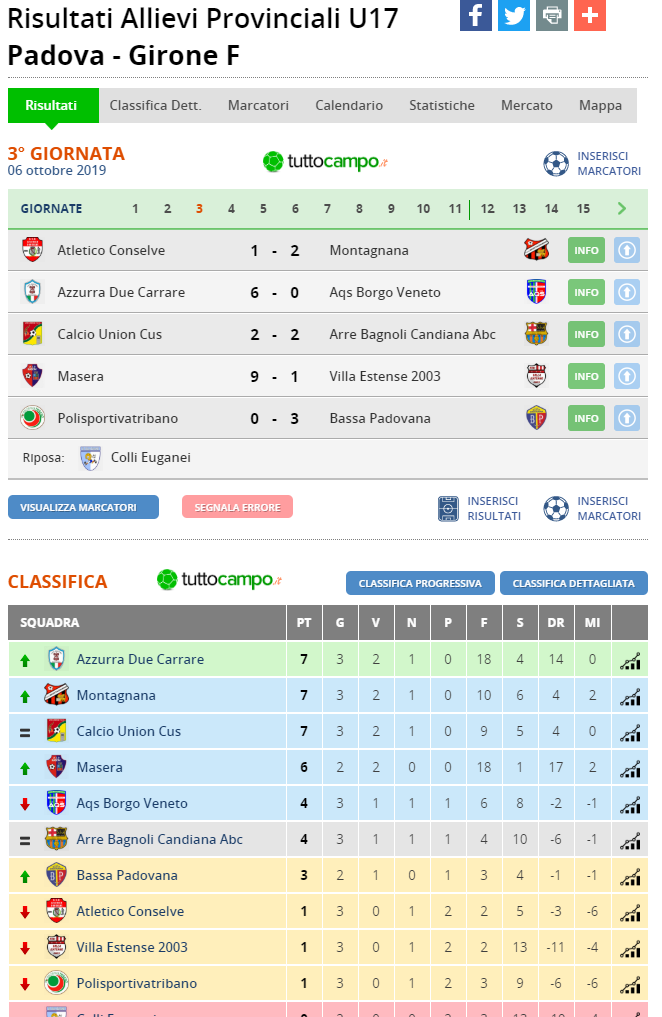Share the results on Twitter
The width and height of the screenshot is (662, 1017).
point(514,15)
